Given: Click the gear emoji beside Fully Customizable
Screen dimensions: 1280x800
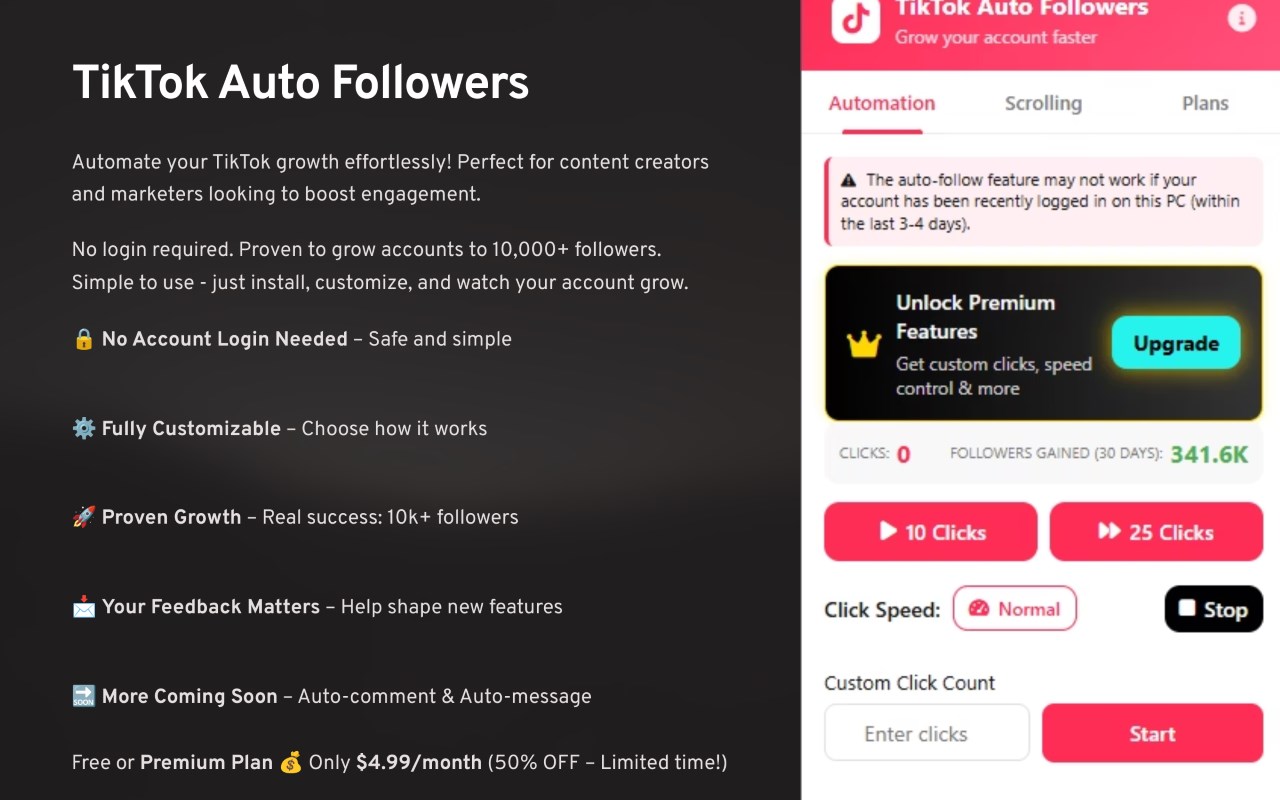Looking at the screenshot, I should (84, 428).
